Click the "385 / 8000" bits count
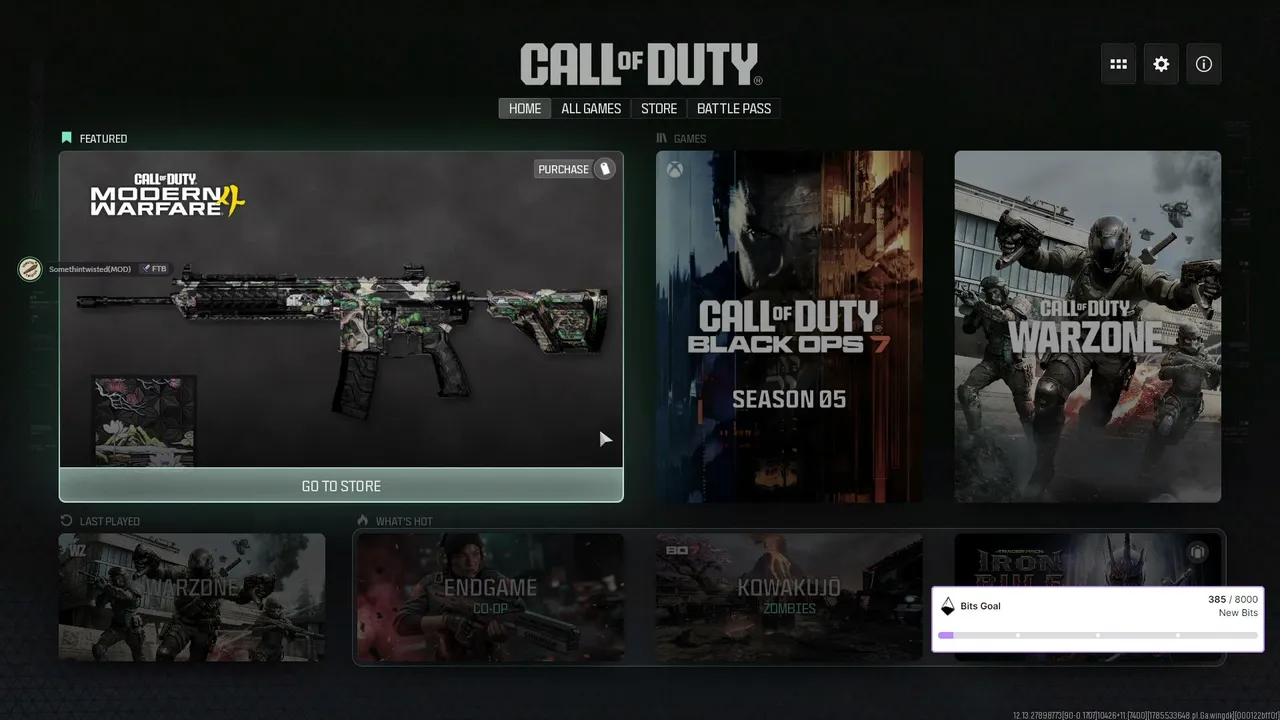Image resolution: width=1280 pixels, height=720 pixels. click(x=1232, y=600)
